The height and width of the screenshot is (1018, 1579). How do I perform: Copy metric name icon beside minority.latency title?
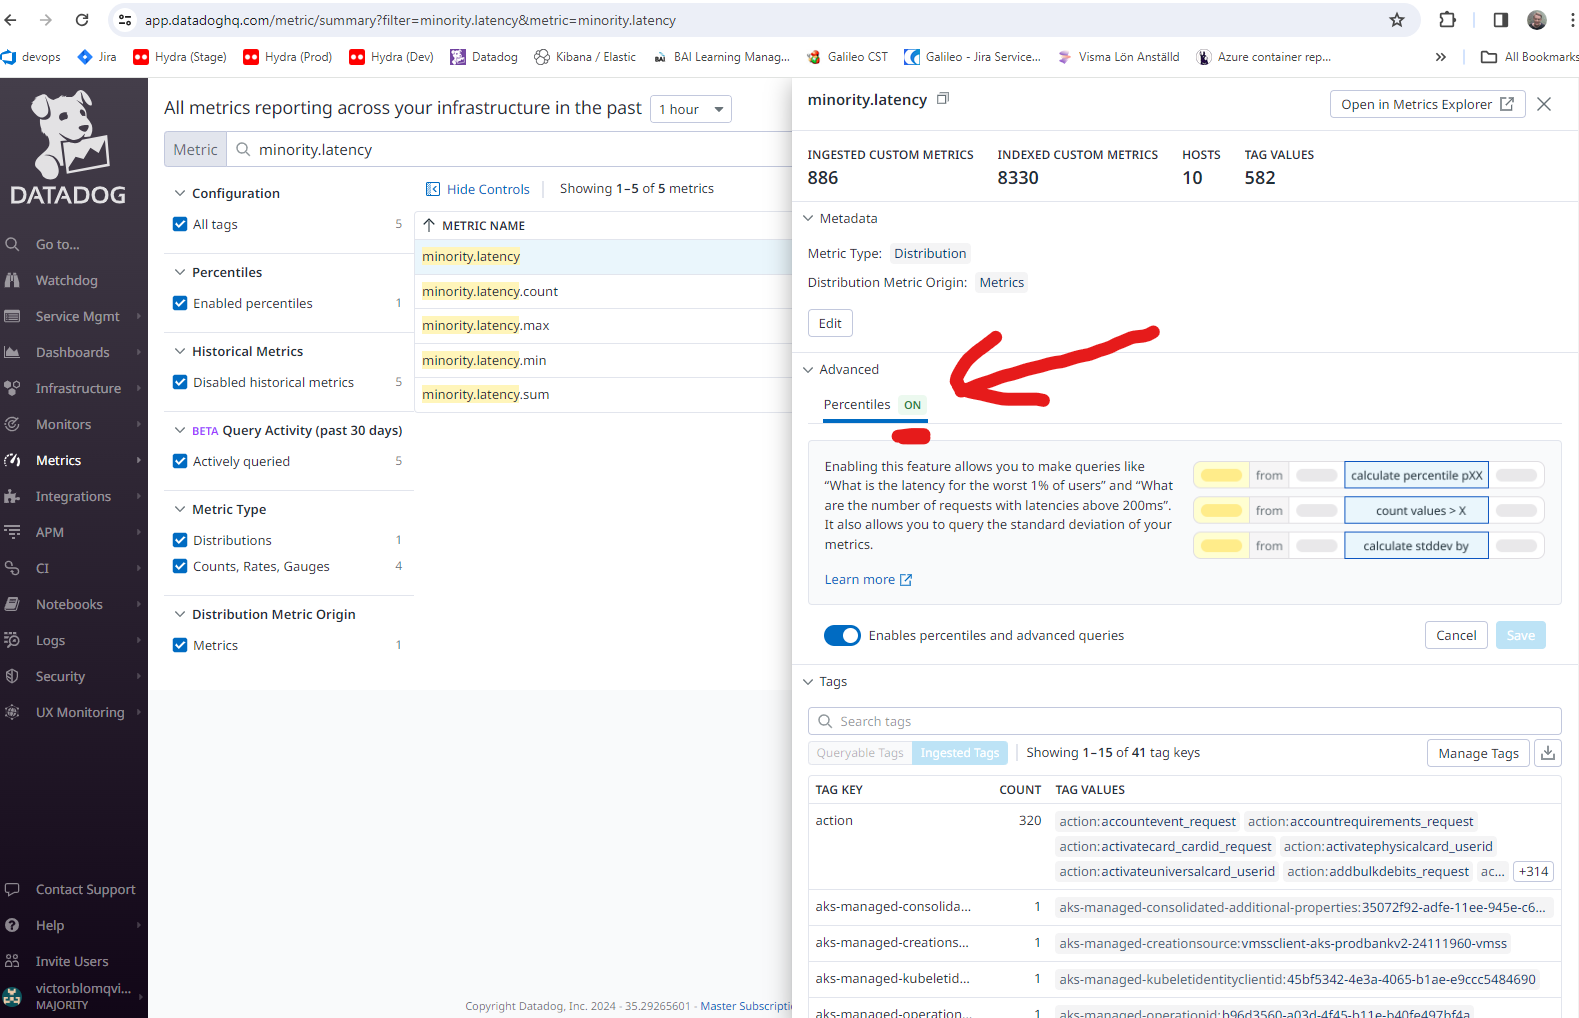click(942, 99)
